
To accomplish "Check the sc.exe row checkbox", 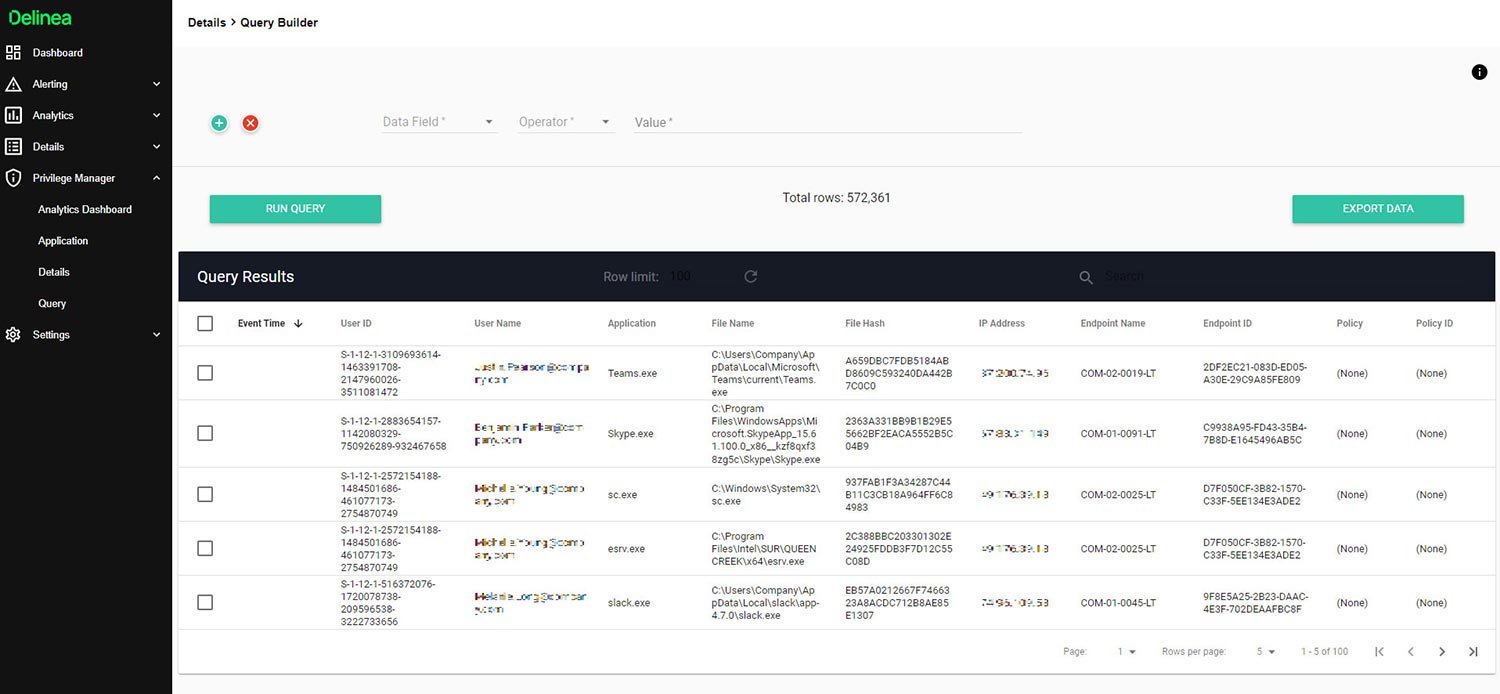I will coord(205,495).
